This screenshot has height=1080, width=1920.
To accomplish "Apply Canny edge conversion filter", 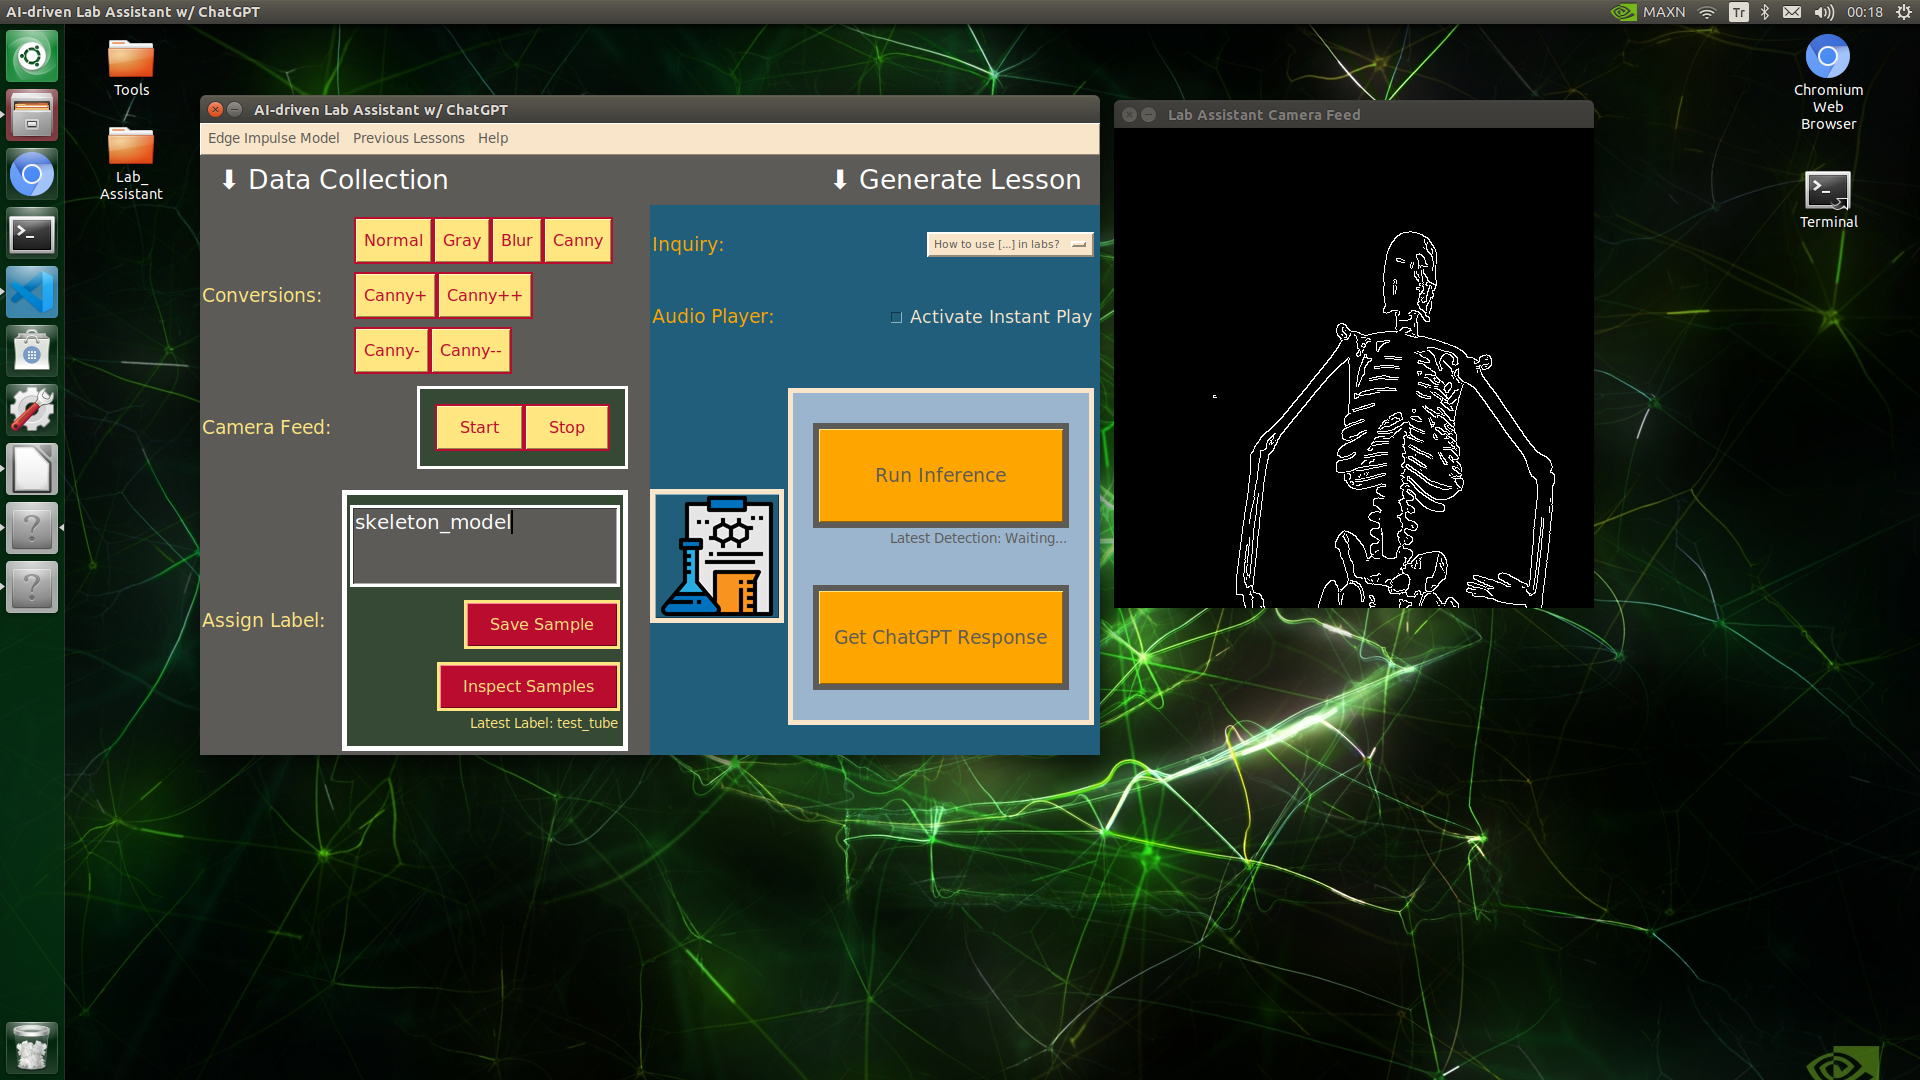I will [x=576, y=239].
